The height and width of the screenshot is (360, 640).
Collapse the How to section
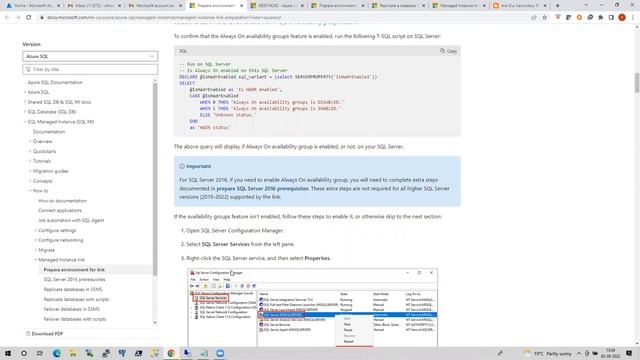click(x=30, y=191)
